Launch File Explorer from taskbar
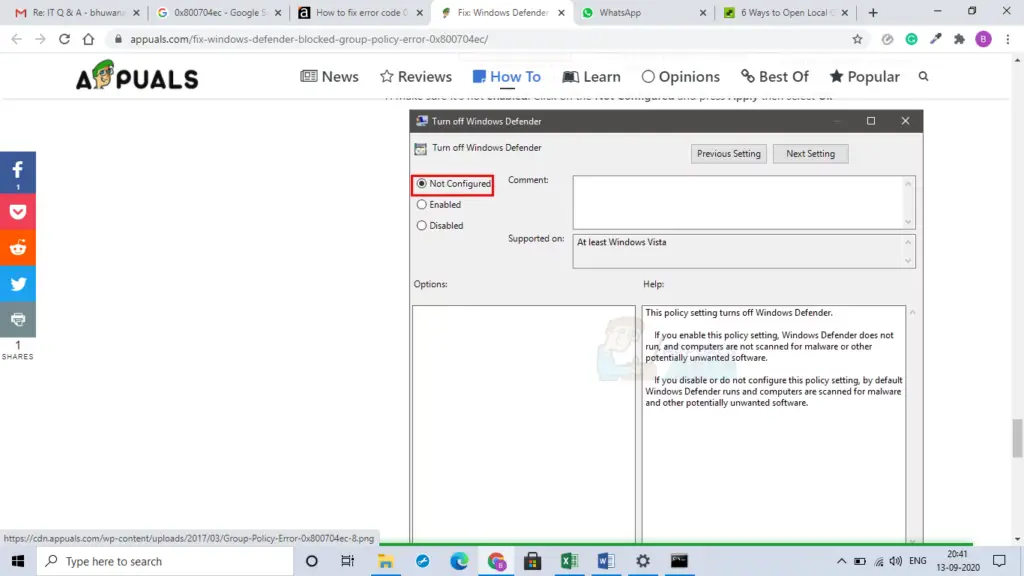Screen dimensions: 1024x576 (385, 561)
